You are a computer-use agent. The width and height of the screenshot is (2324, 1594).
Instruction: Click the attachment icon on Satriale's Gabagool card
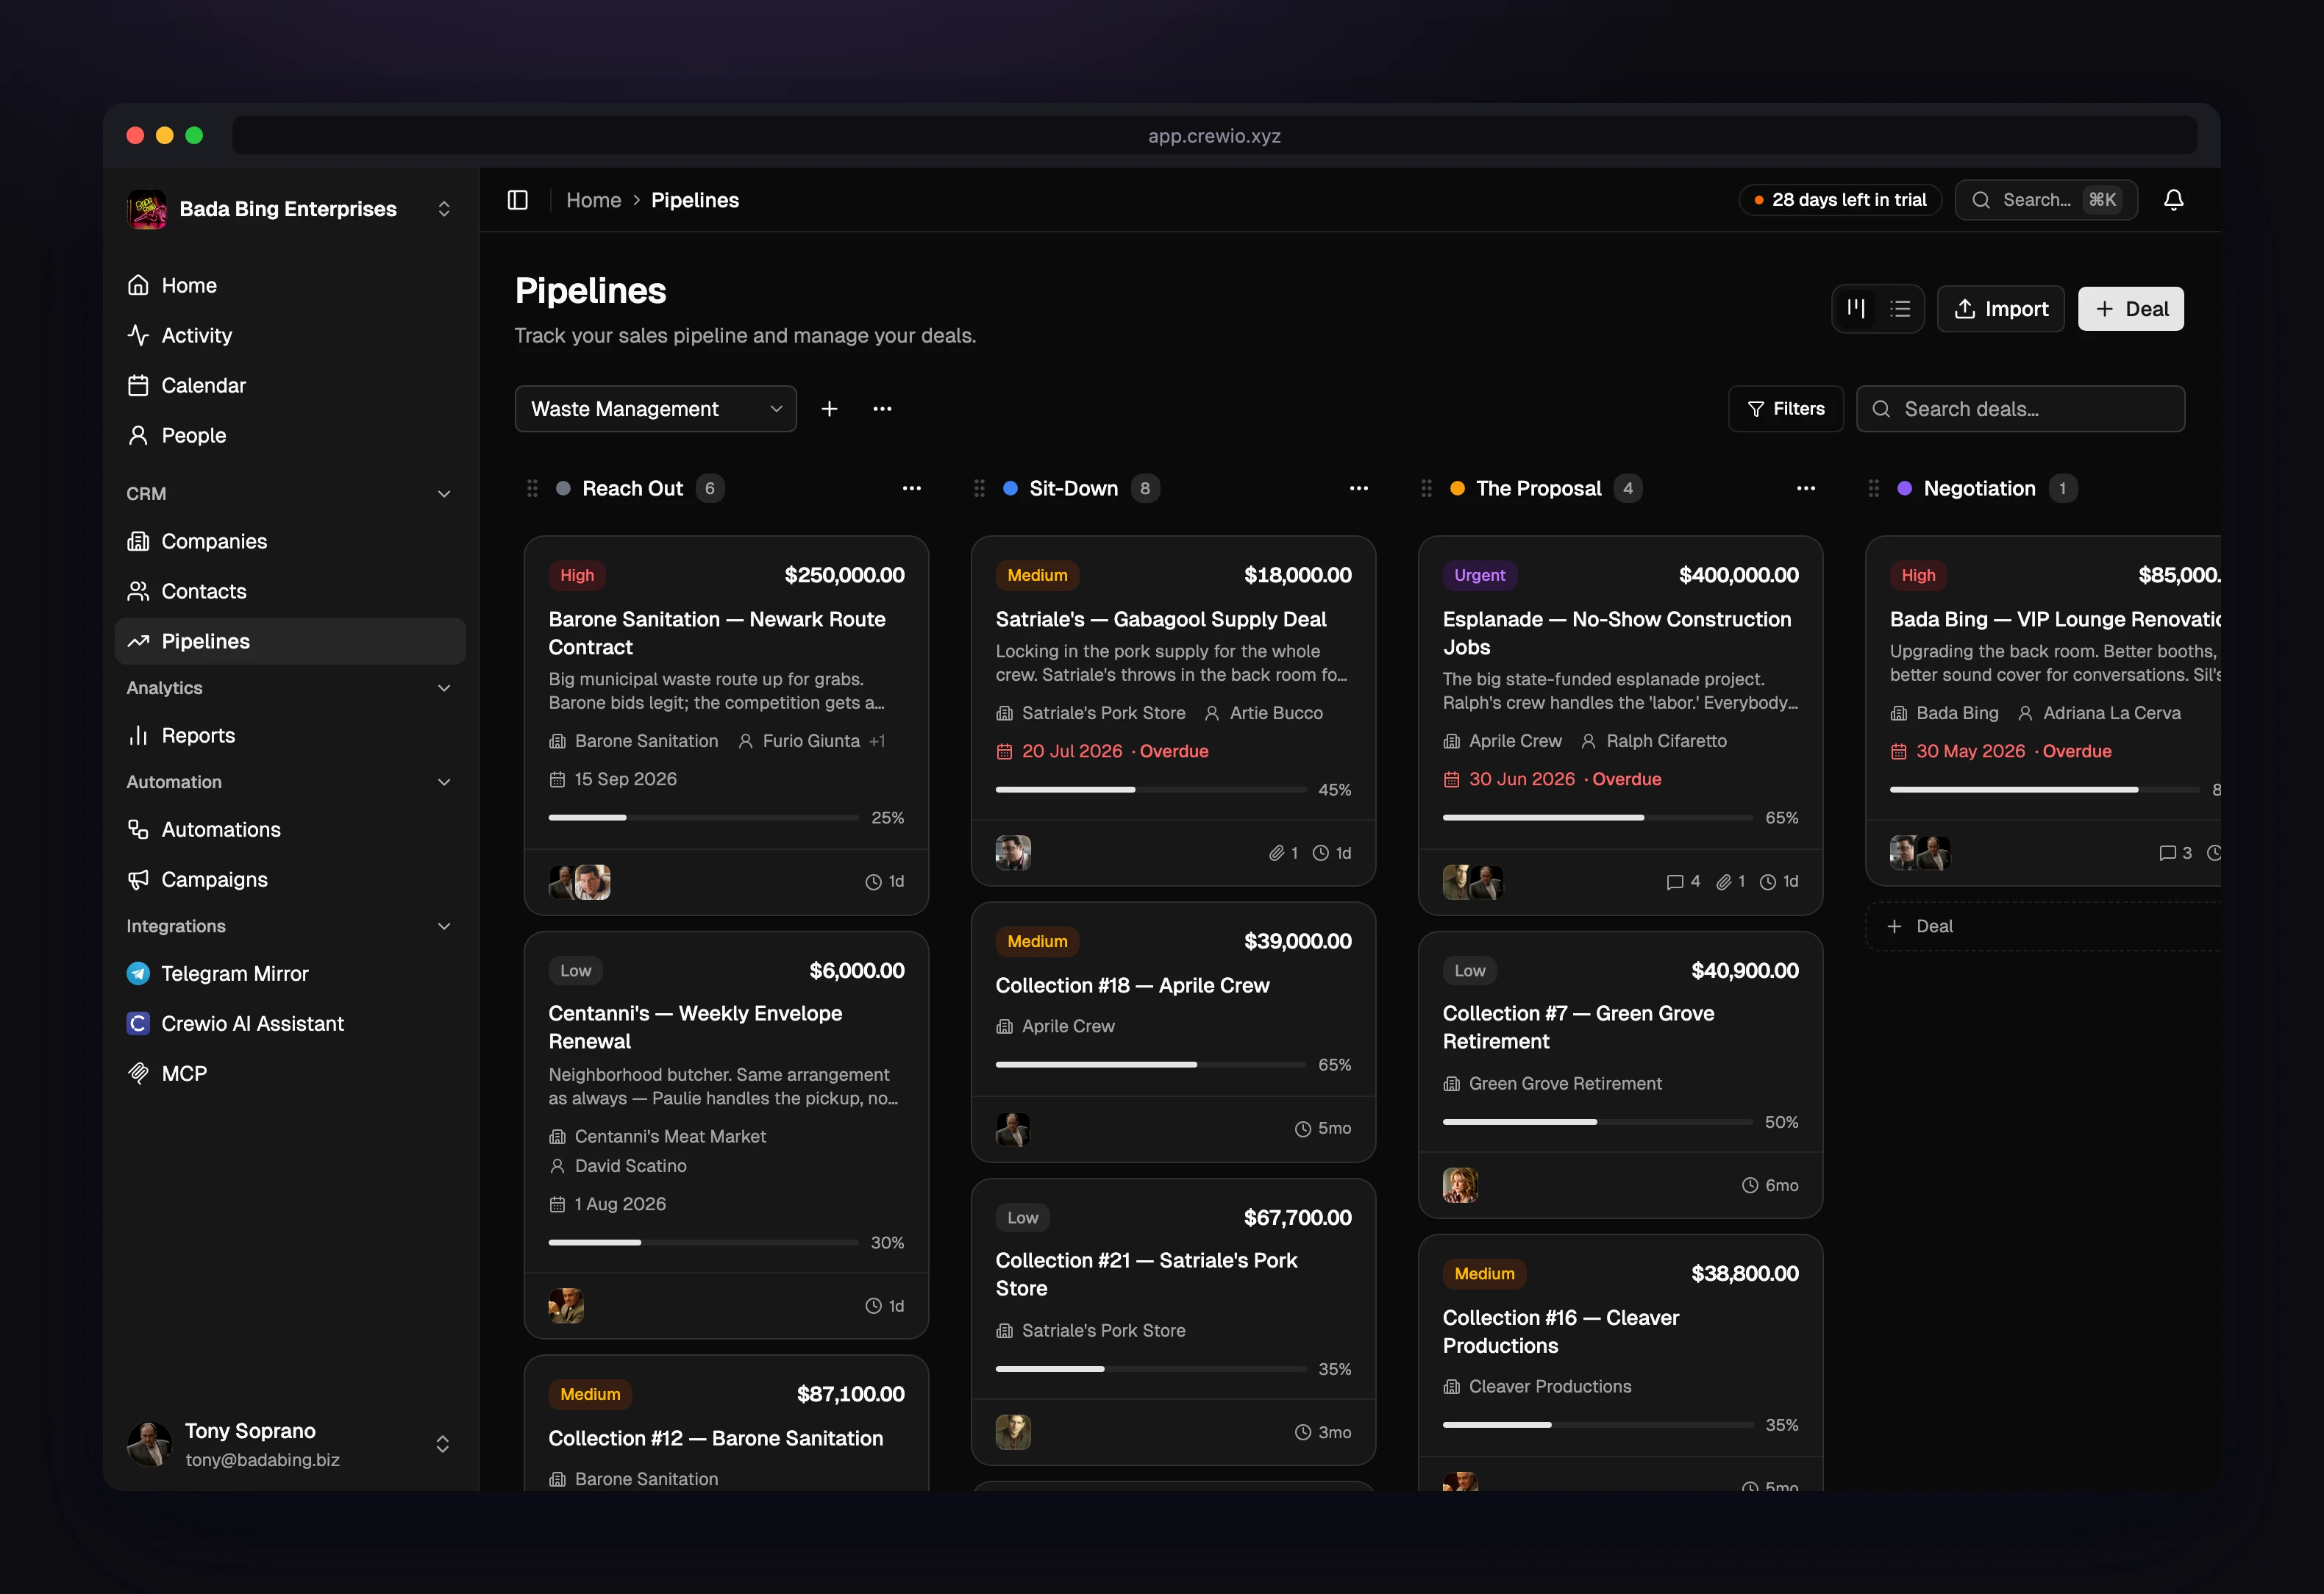(1276, 853)
